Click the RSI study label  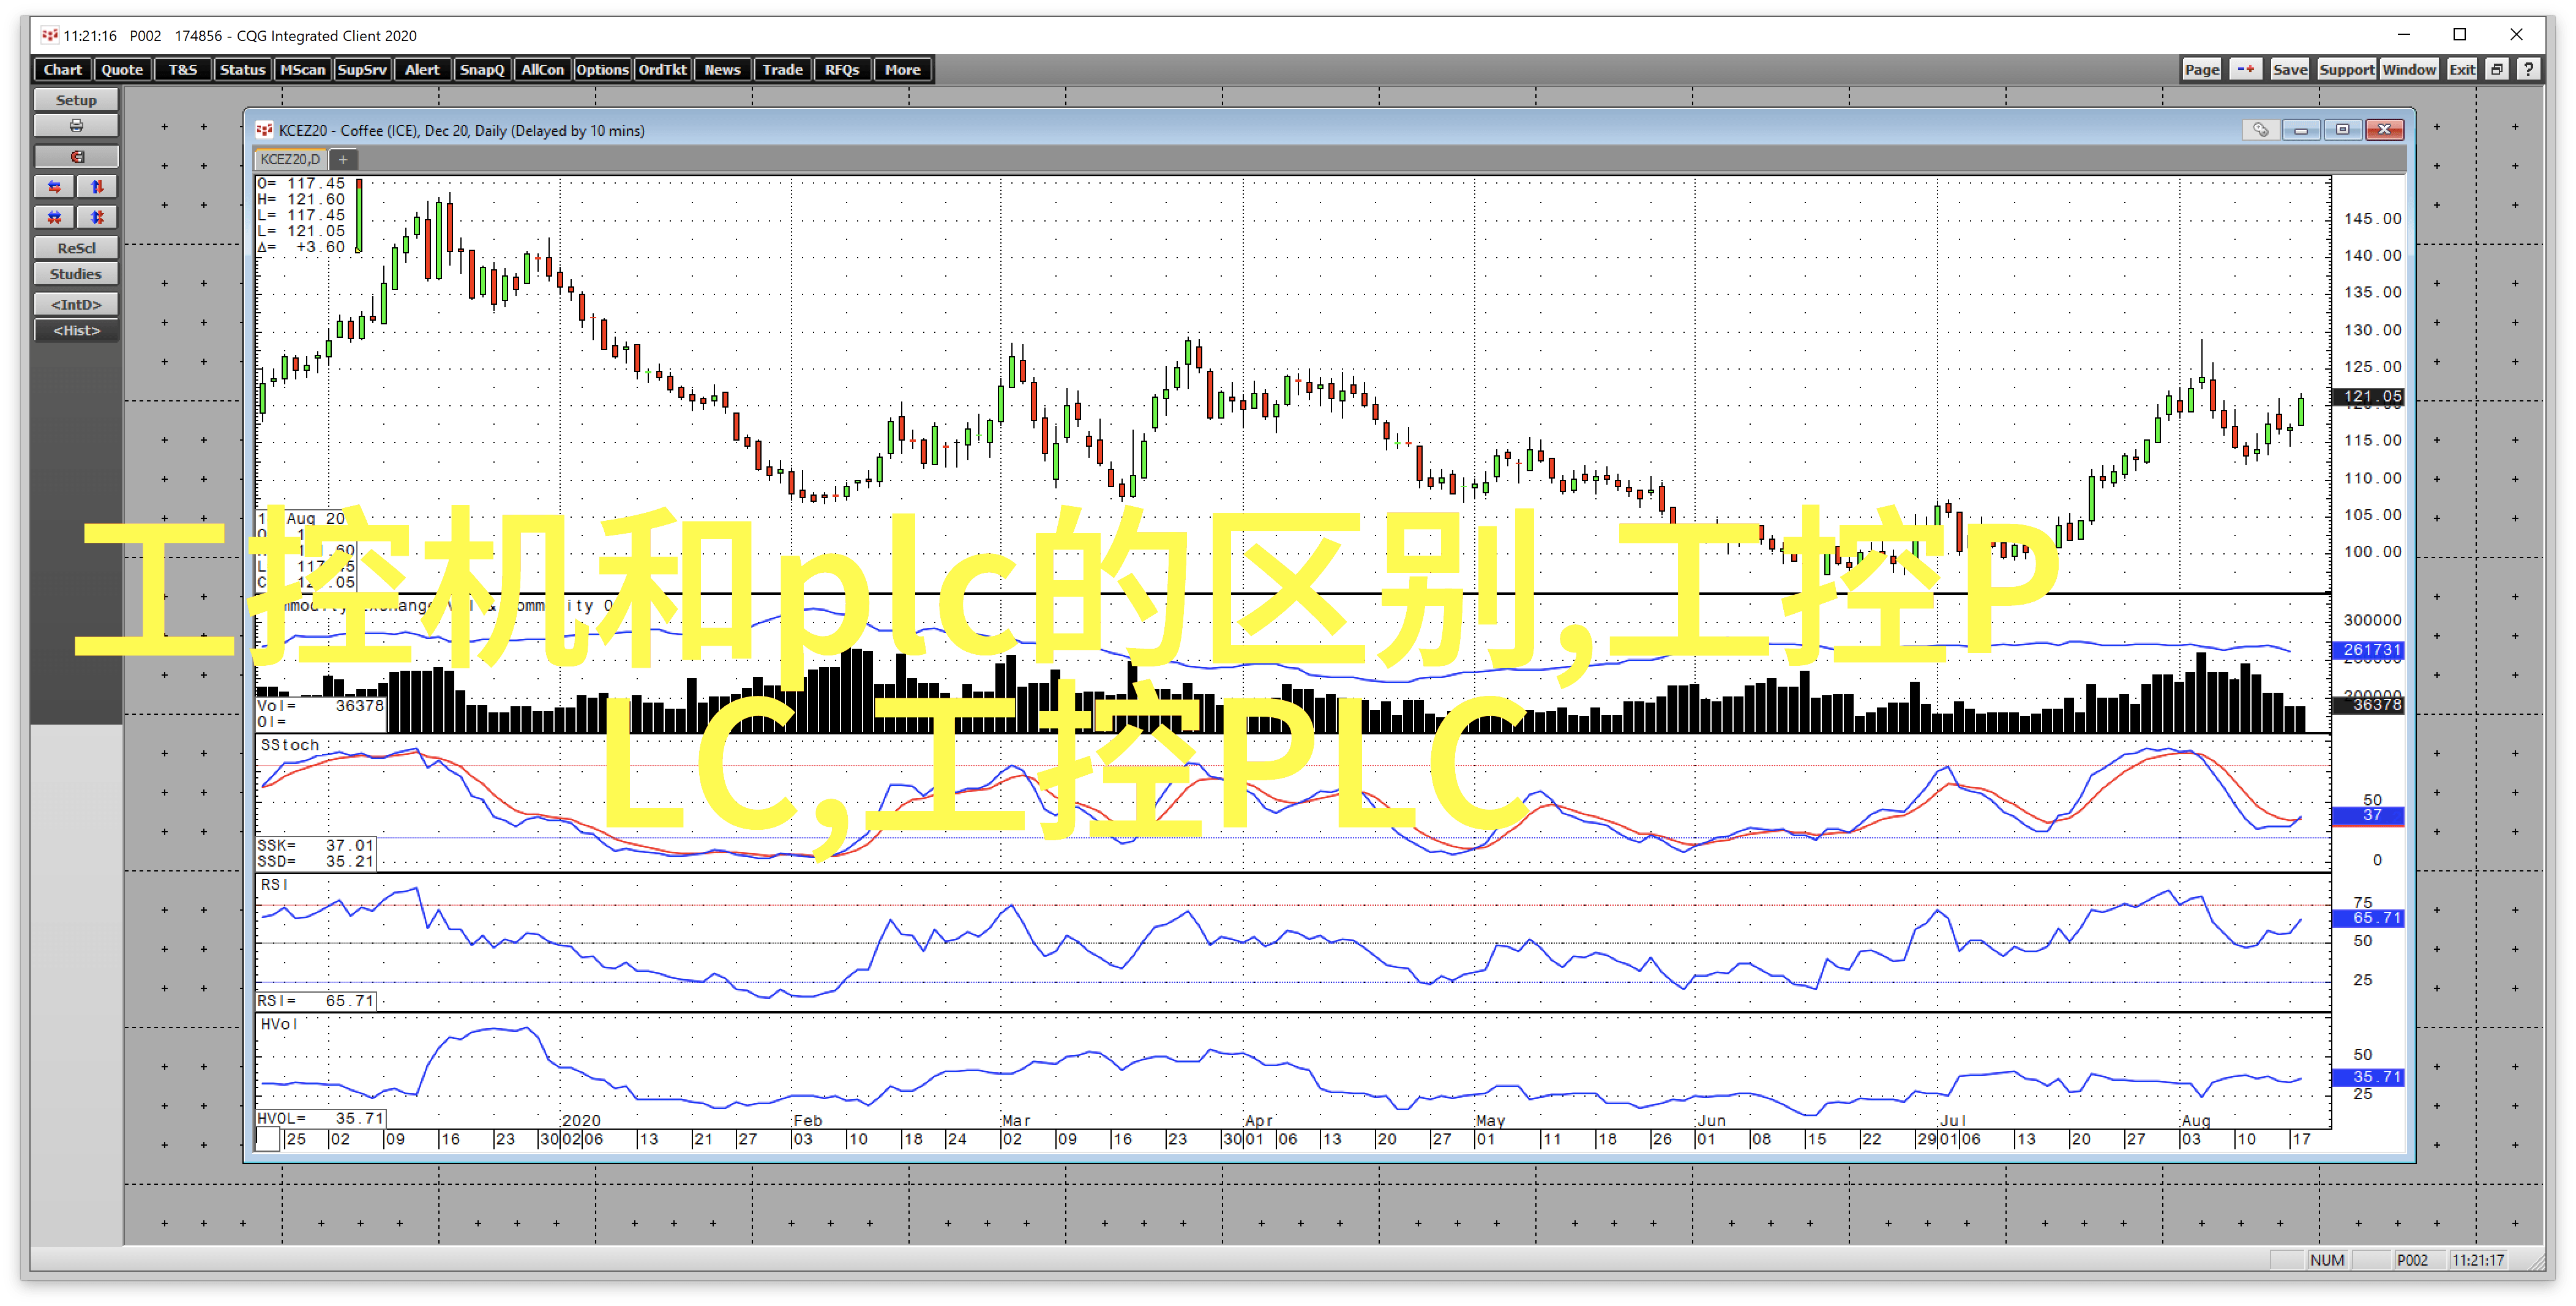coord(274,885)
